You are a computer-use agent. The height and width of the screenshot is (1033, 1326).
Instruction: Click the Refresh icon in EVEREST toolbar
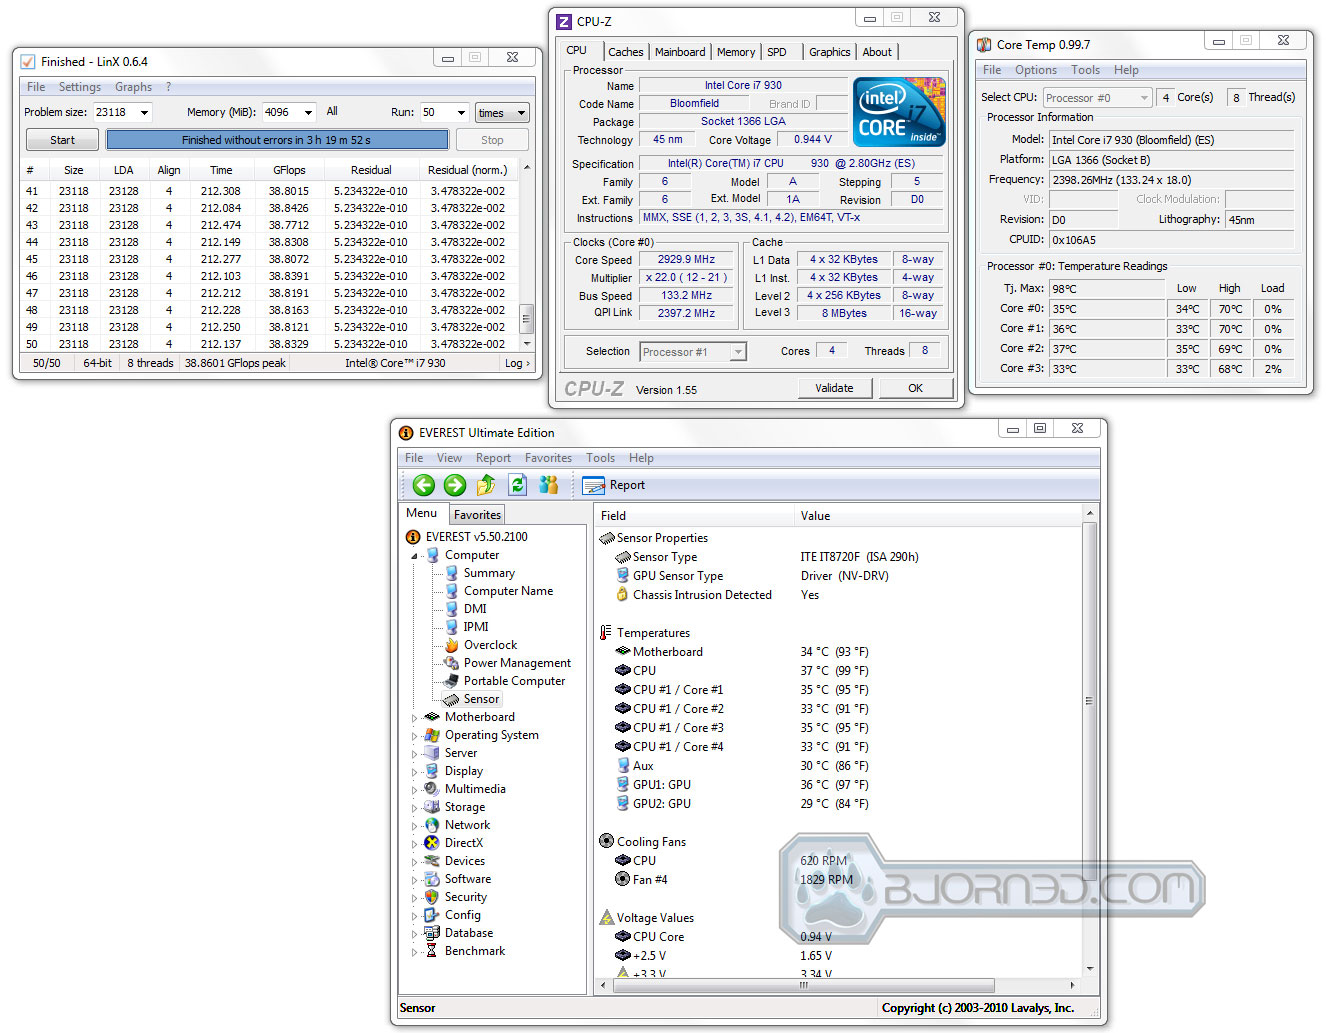pos(517,485)
